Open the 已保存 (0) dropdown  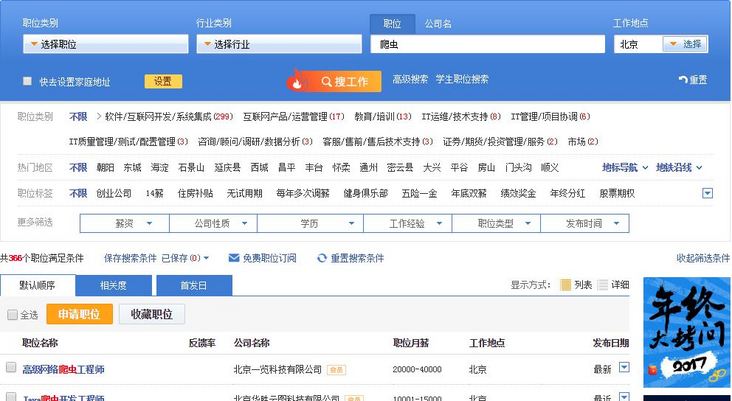pos(185,258)
